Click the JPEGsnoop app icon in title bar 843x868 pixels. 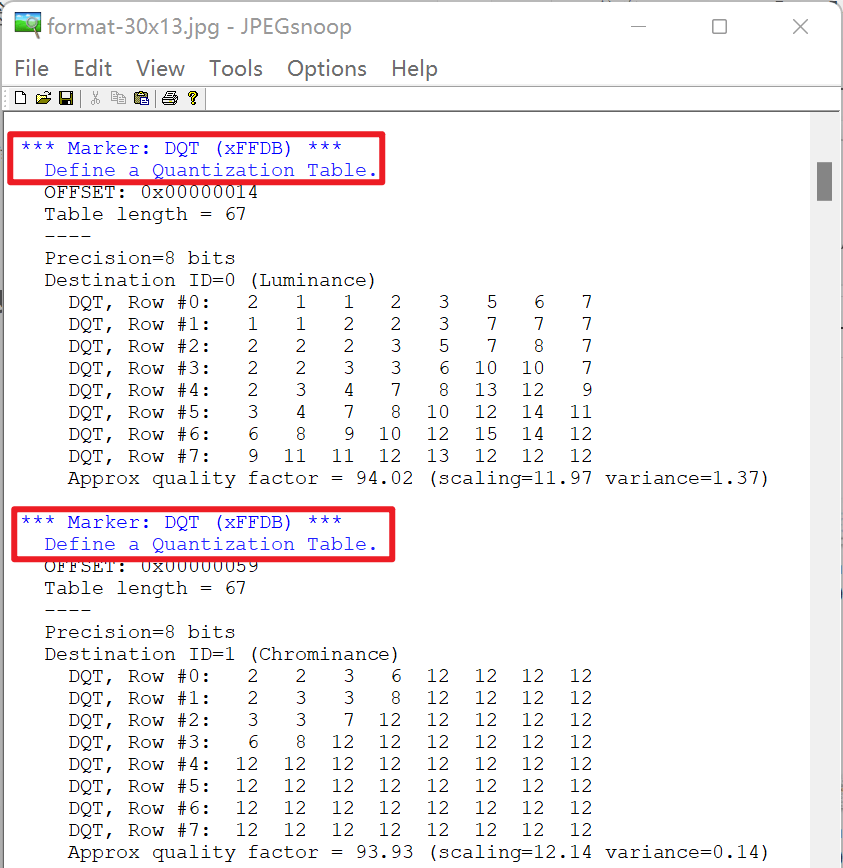(28, 26)
